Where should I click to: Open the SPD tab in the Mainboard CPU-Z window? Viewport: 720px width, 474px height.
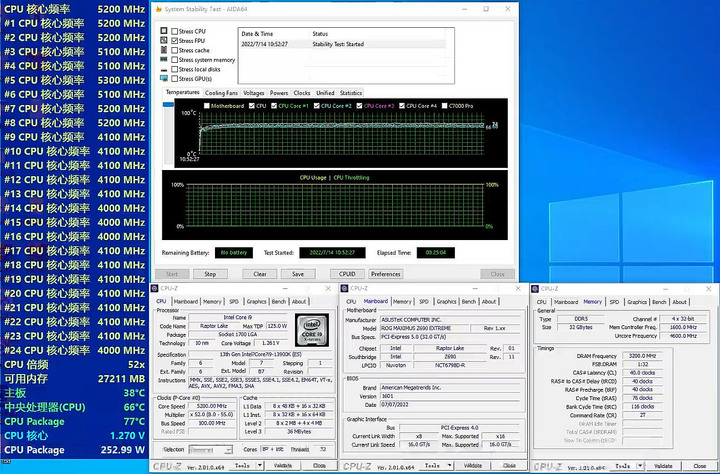click(x=425, y=301)
